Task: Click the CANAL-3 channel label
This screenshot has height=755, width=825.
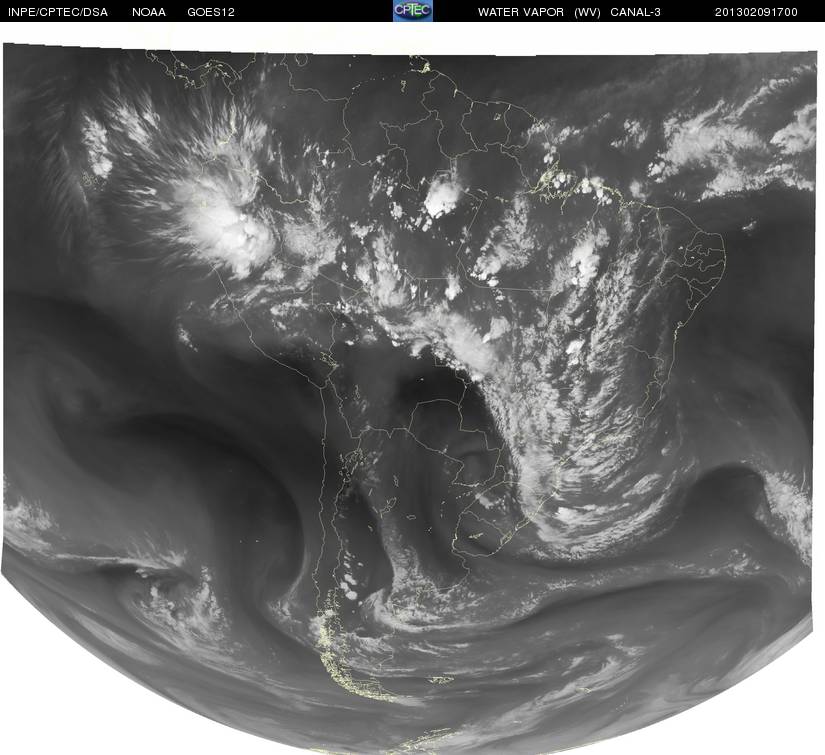Action: point(635,12)
